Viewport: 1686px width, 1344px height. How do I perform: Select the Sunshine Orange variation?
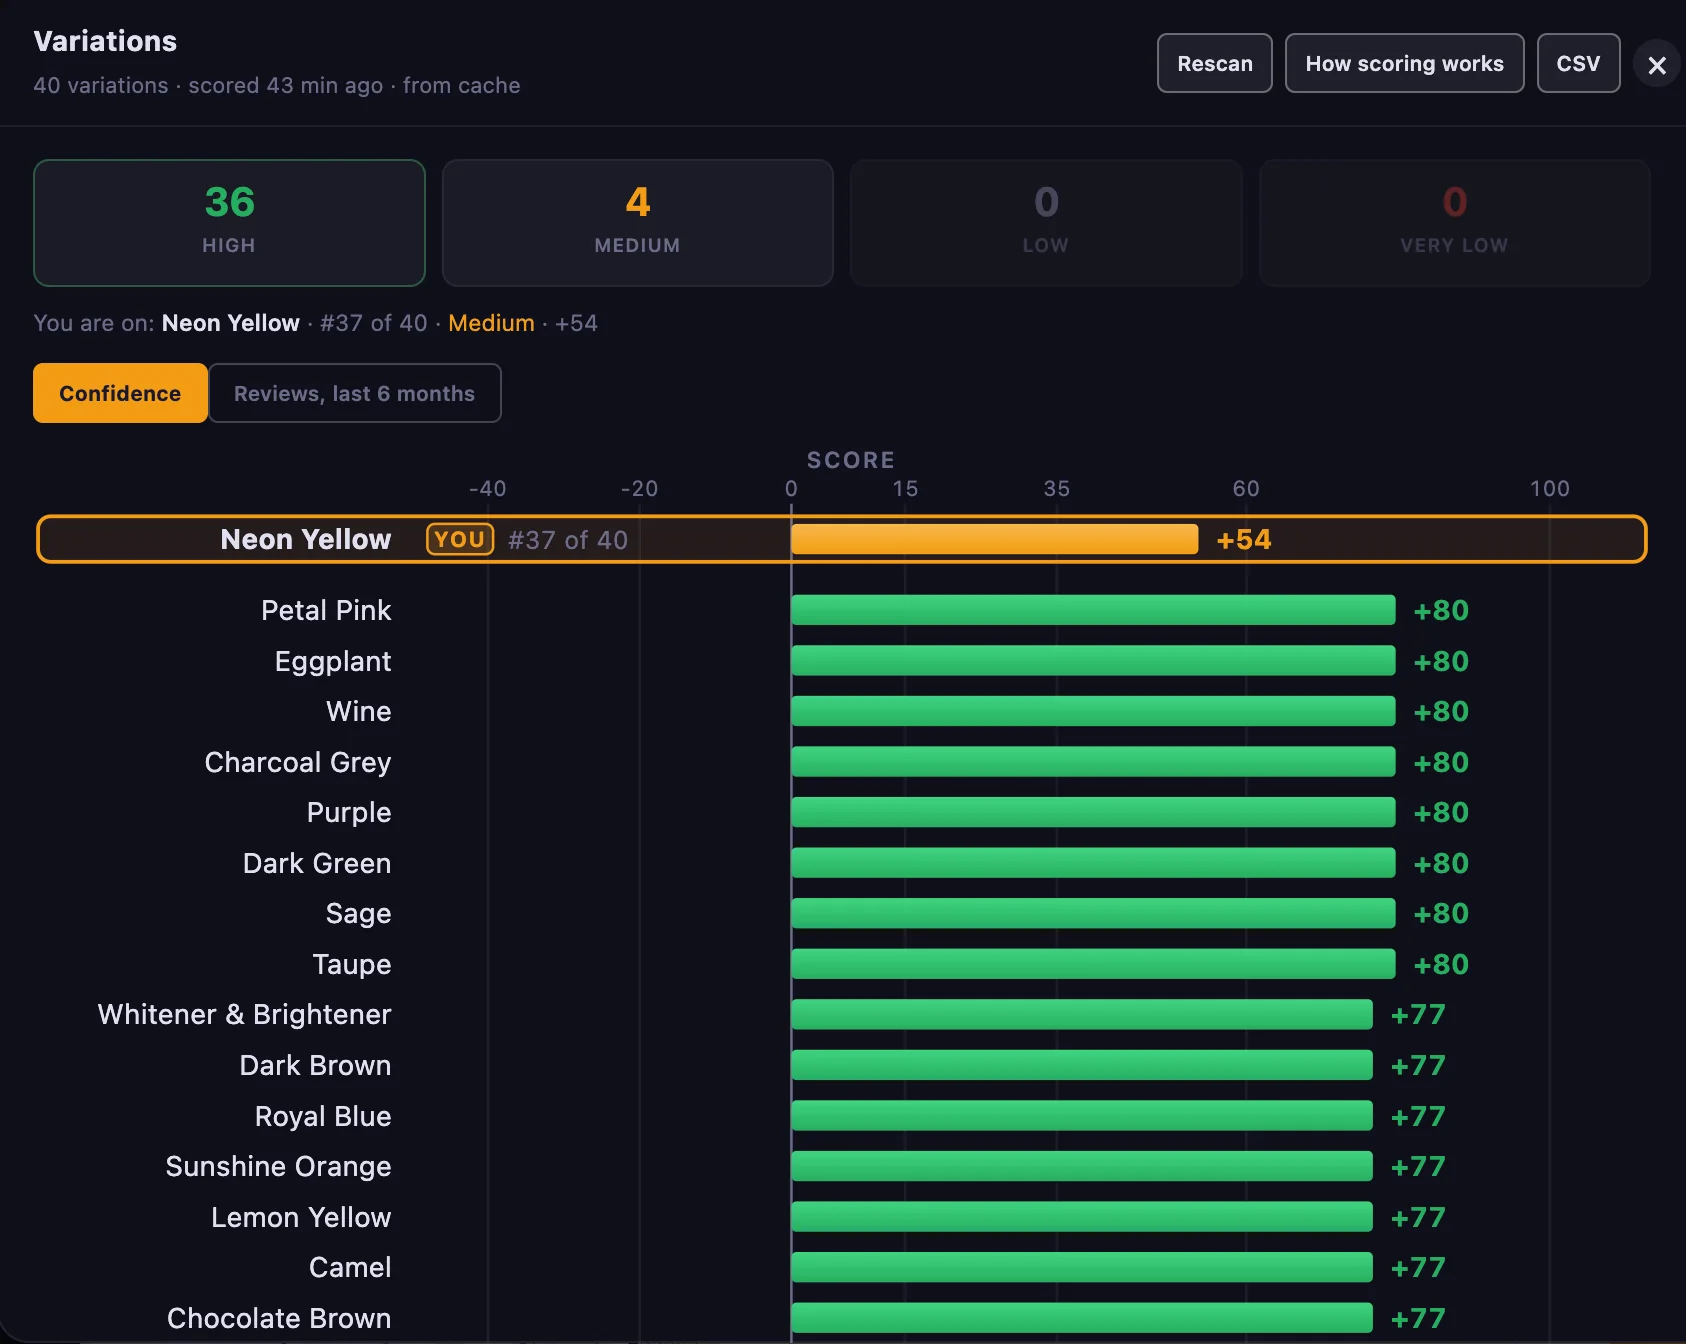pyautogui.click(x=278, y=1166)
